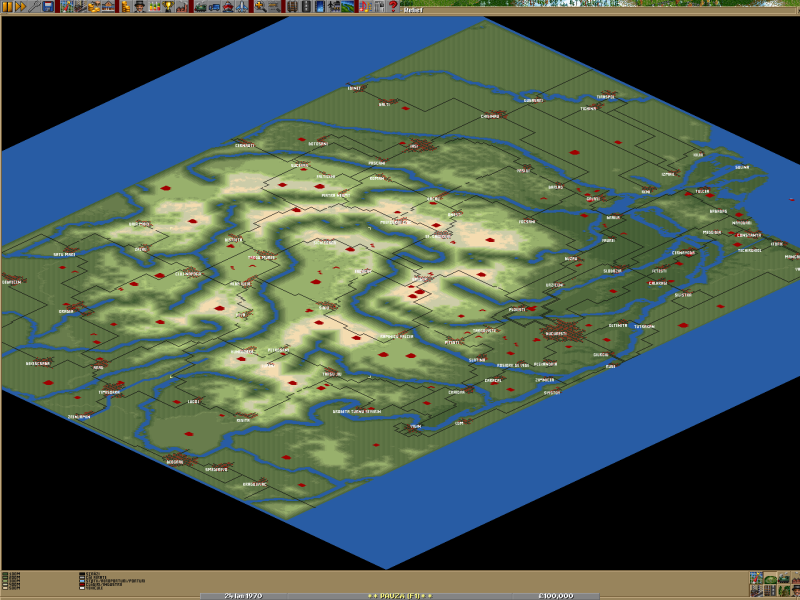
Task: Click the date 24 Ian 1970 in status bar
Action: [243, 596]
